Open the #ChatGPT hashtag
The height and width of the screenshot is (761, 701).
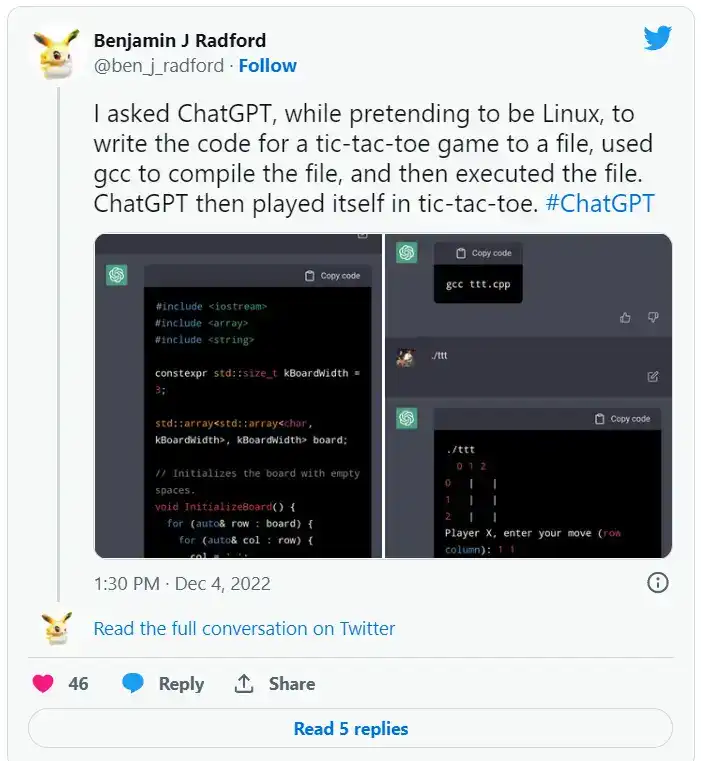click(x=599, y=204)
